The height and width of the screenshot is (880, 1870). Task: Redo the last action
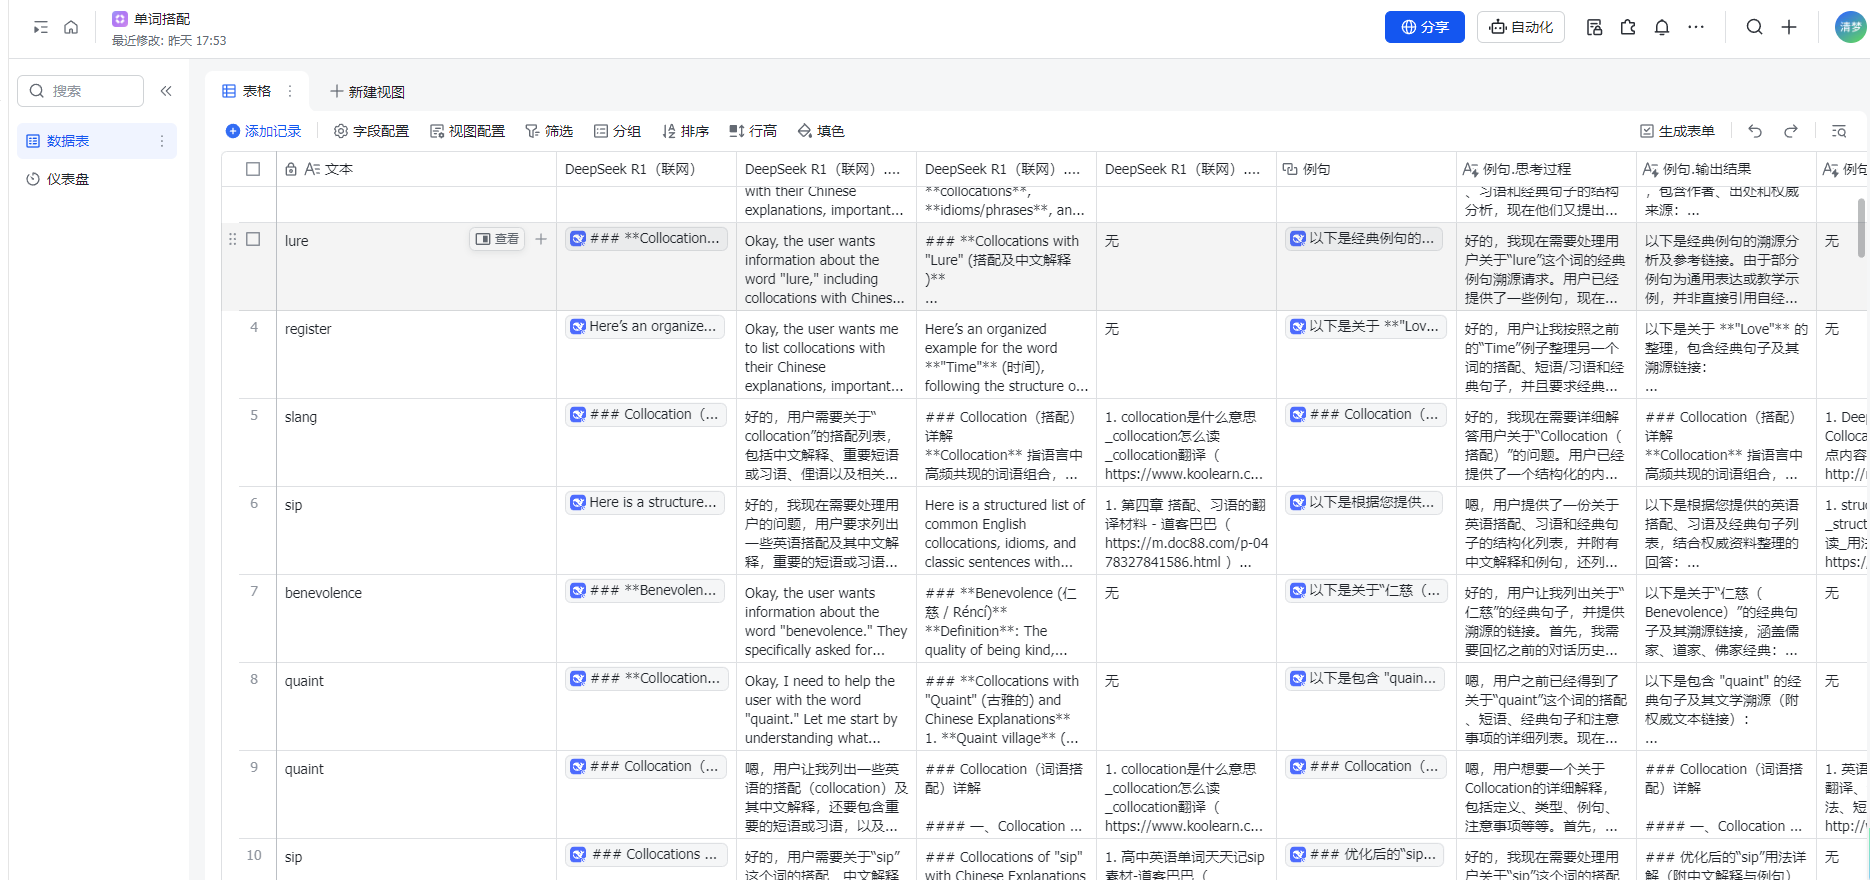(x=1791, y=131)
